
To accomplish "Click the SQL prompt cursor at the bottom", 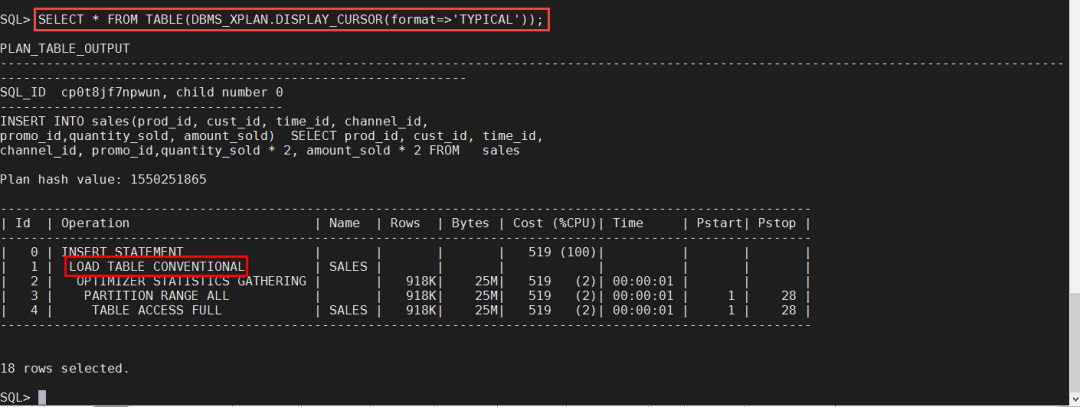I will pos(41,397).
